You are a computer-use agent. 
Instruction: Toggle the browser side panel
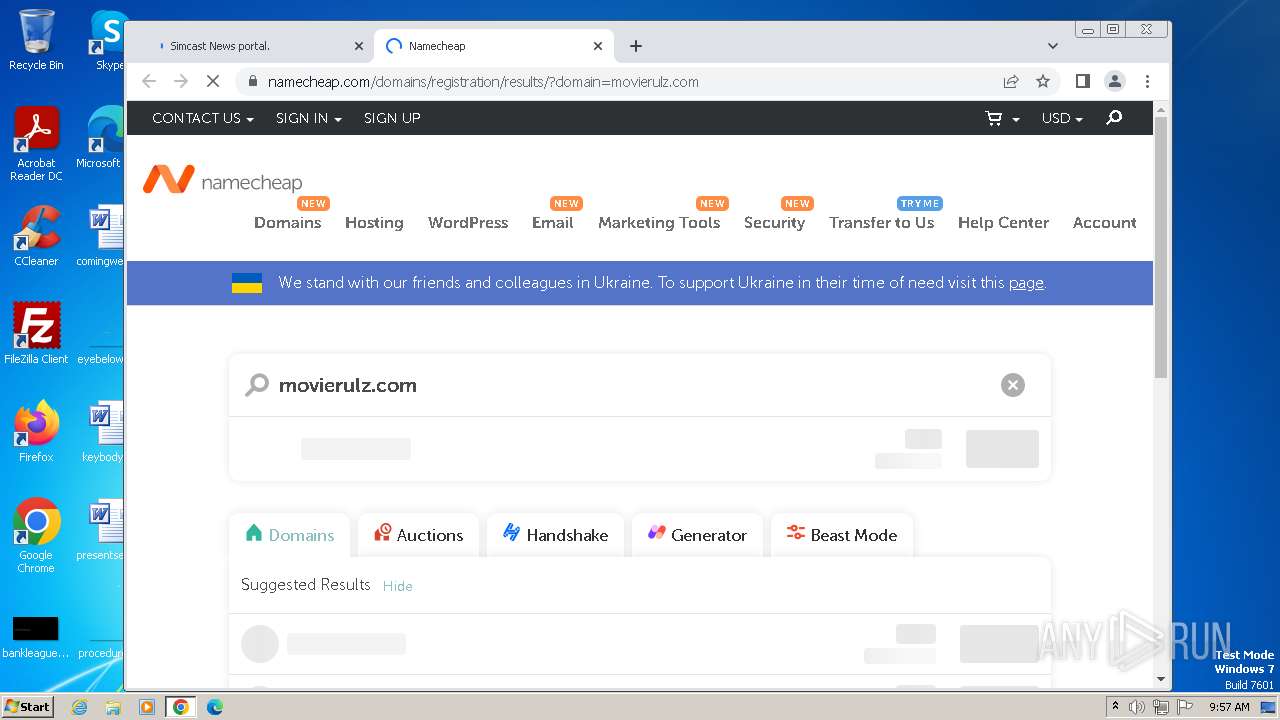pos(1082,82)
